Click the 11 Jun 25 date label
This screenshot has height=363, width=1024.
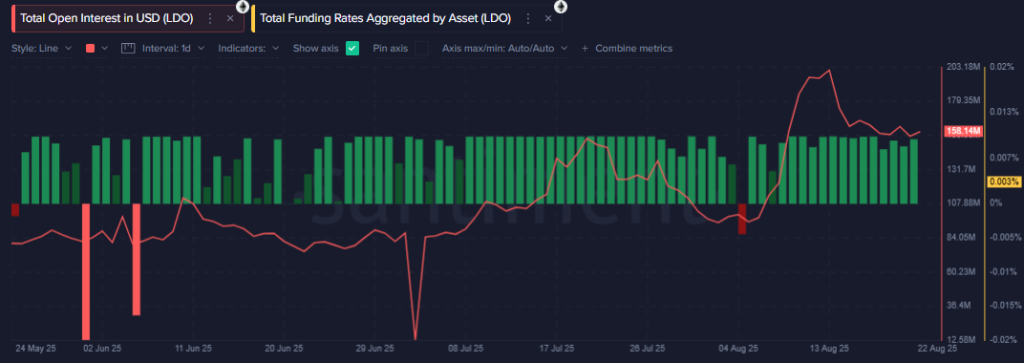193,349
